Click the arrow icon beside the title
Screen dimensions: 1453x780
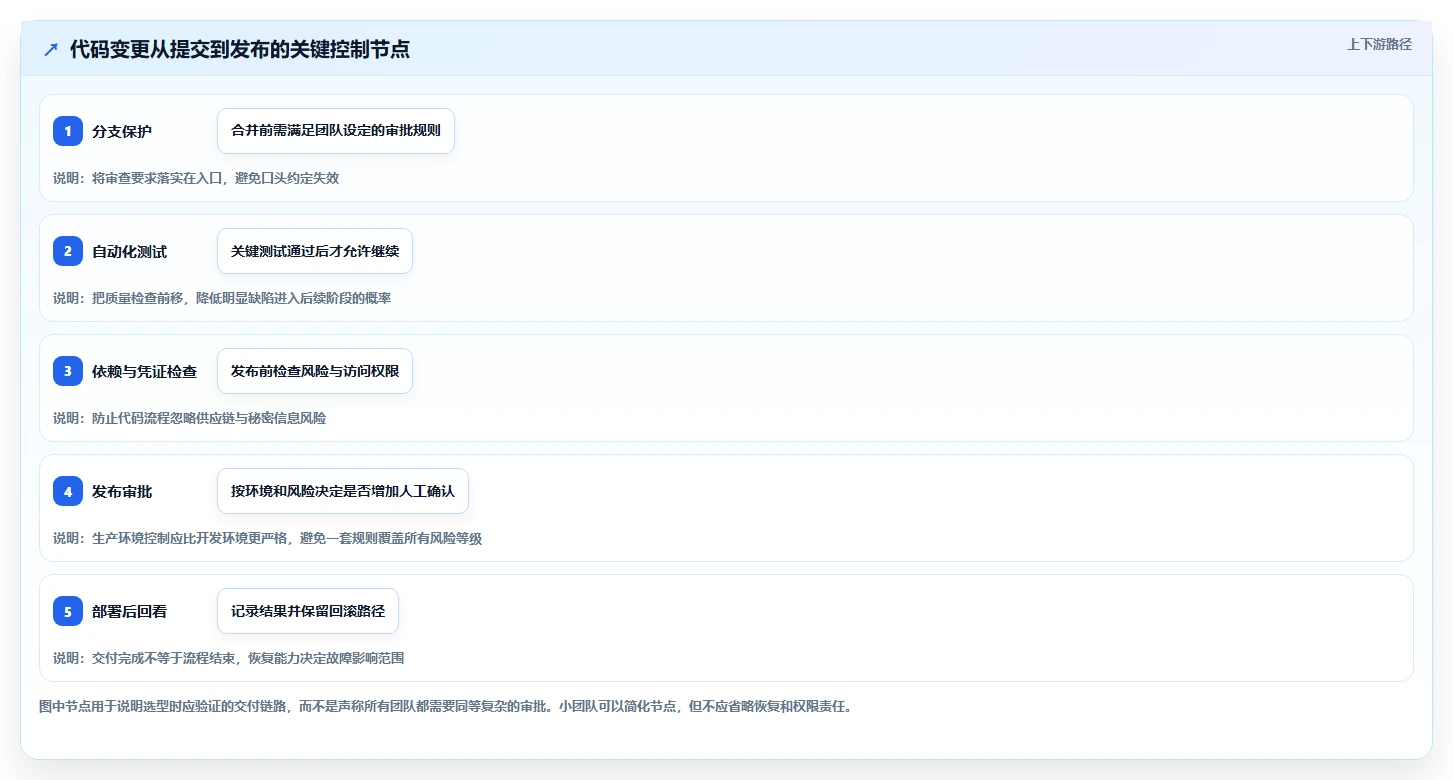[51, 50]
